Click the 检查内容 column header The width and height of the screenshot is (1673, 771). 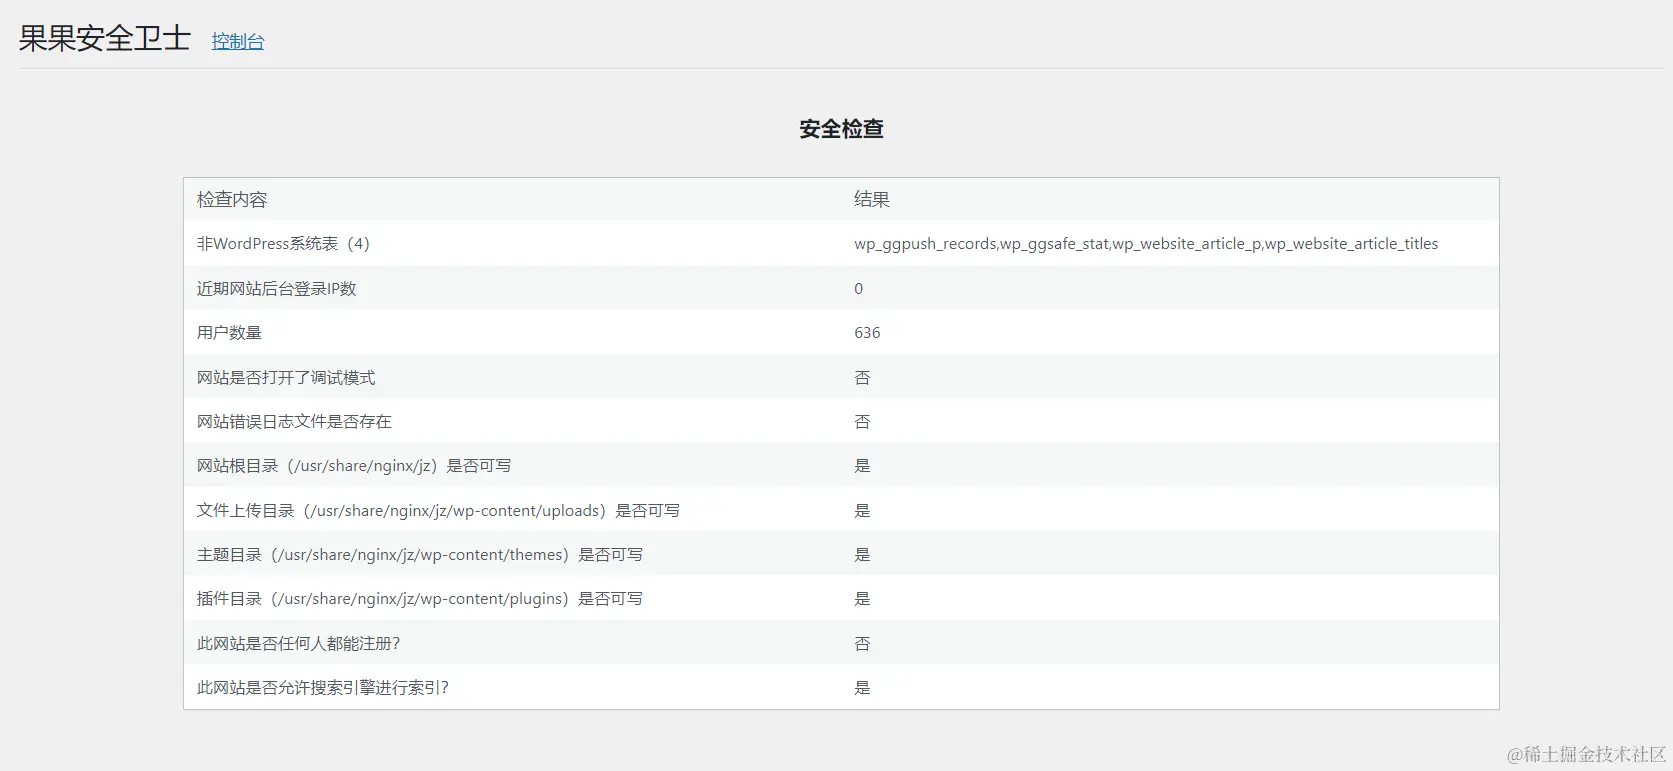coord(232,200)
